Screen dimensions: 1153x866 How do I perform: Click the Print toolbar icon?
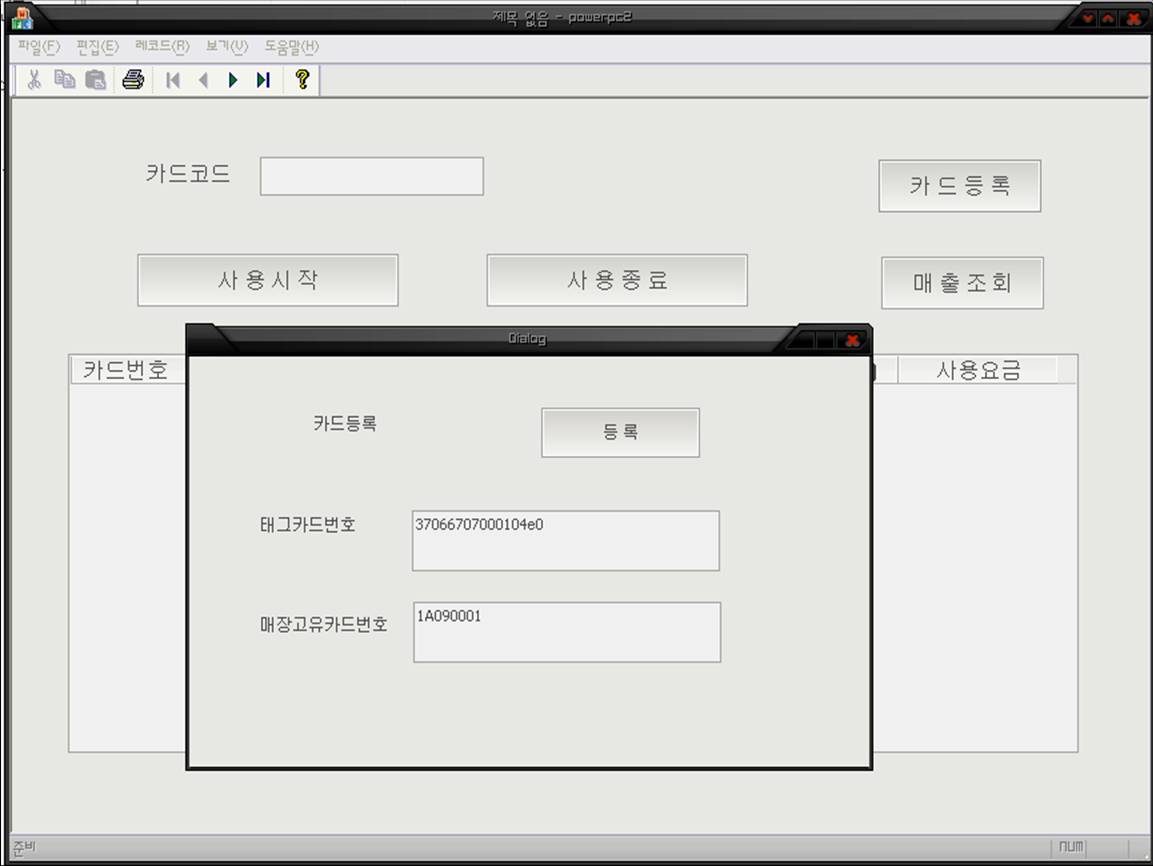133,80
